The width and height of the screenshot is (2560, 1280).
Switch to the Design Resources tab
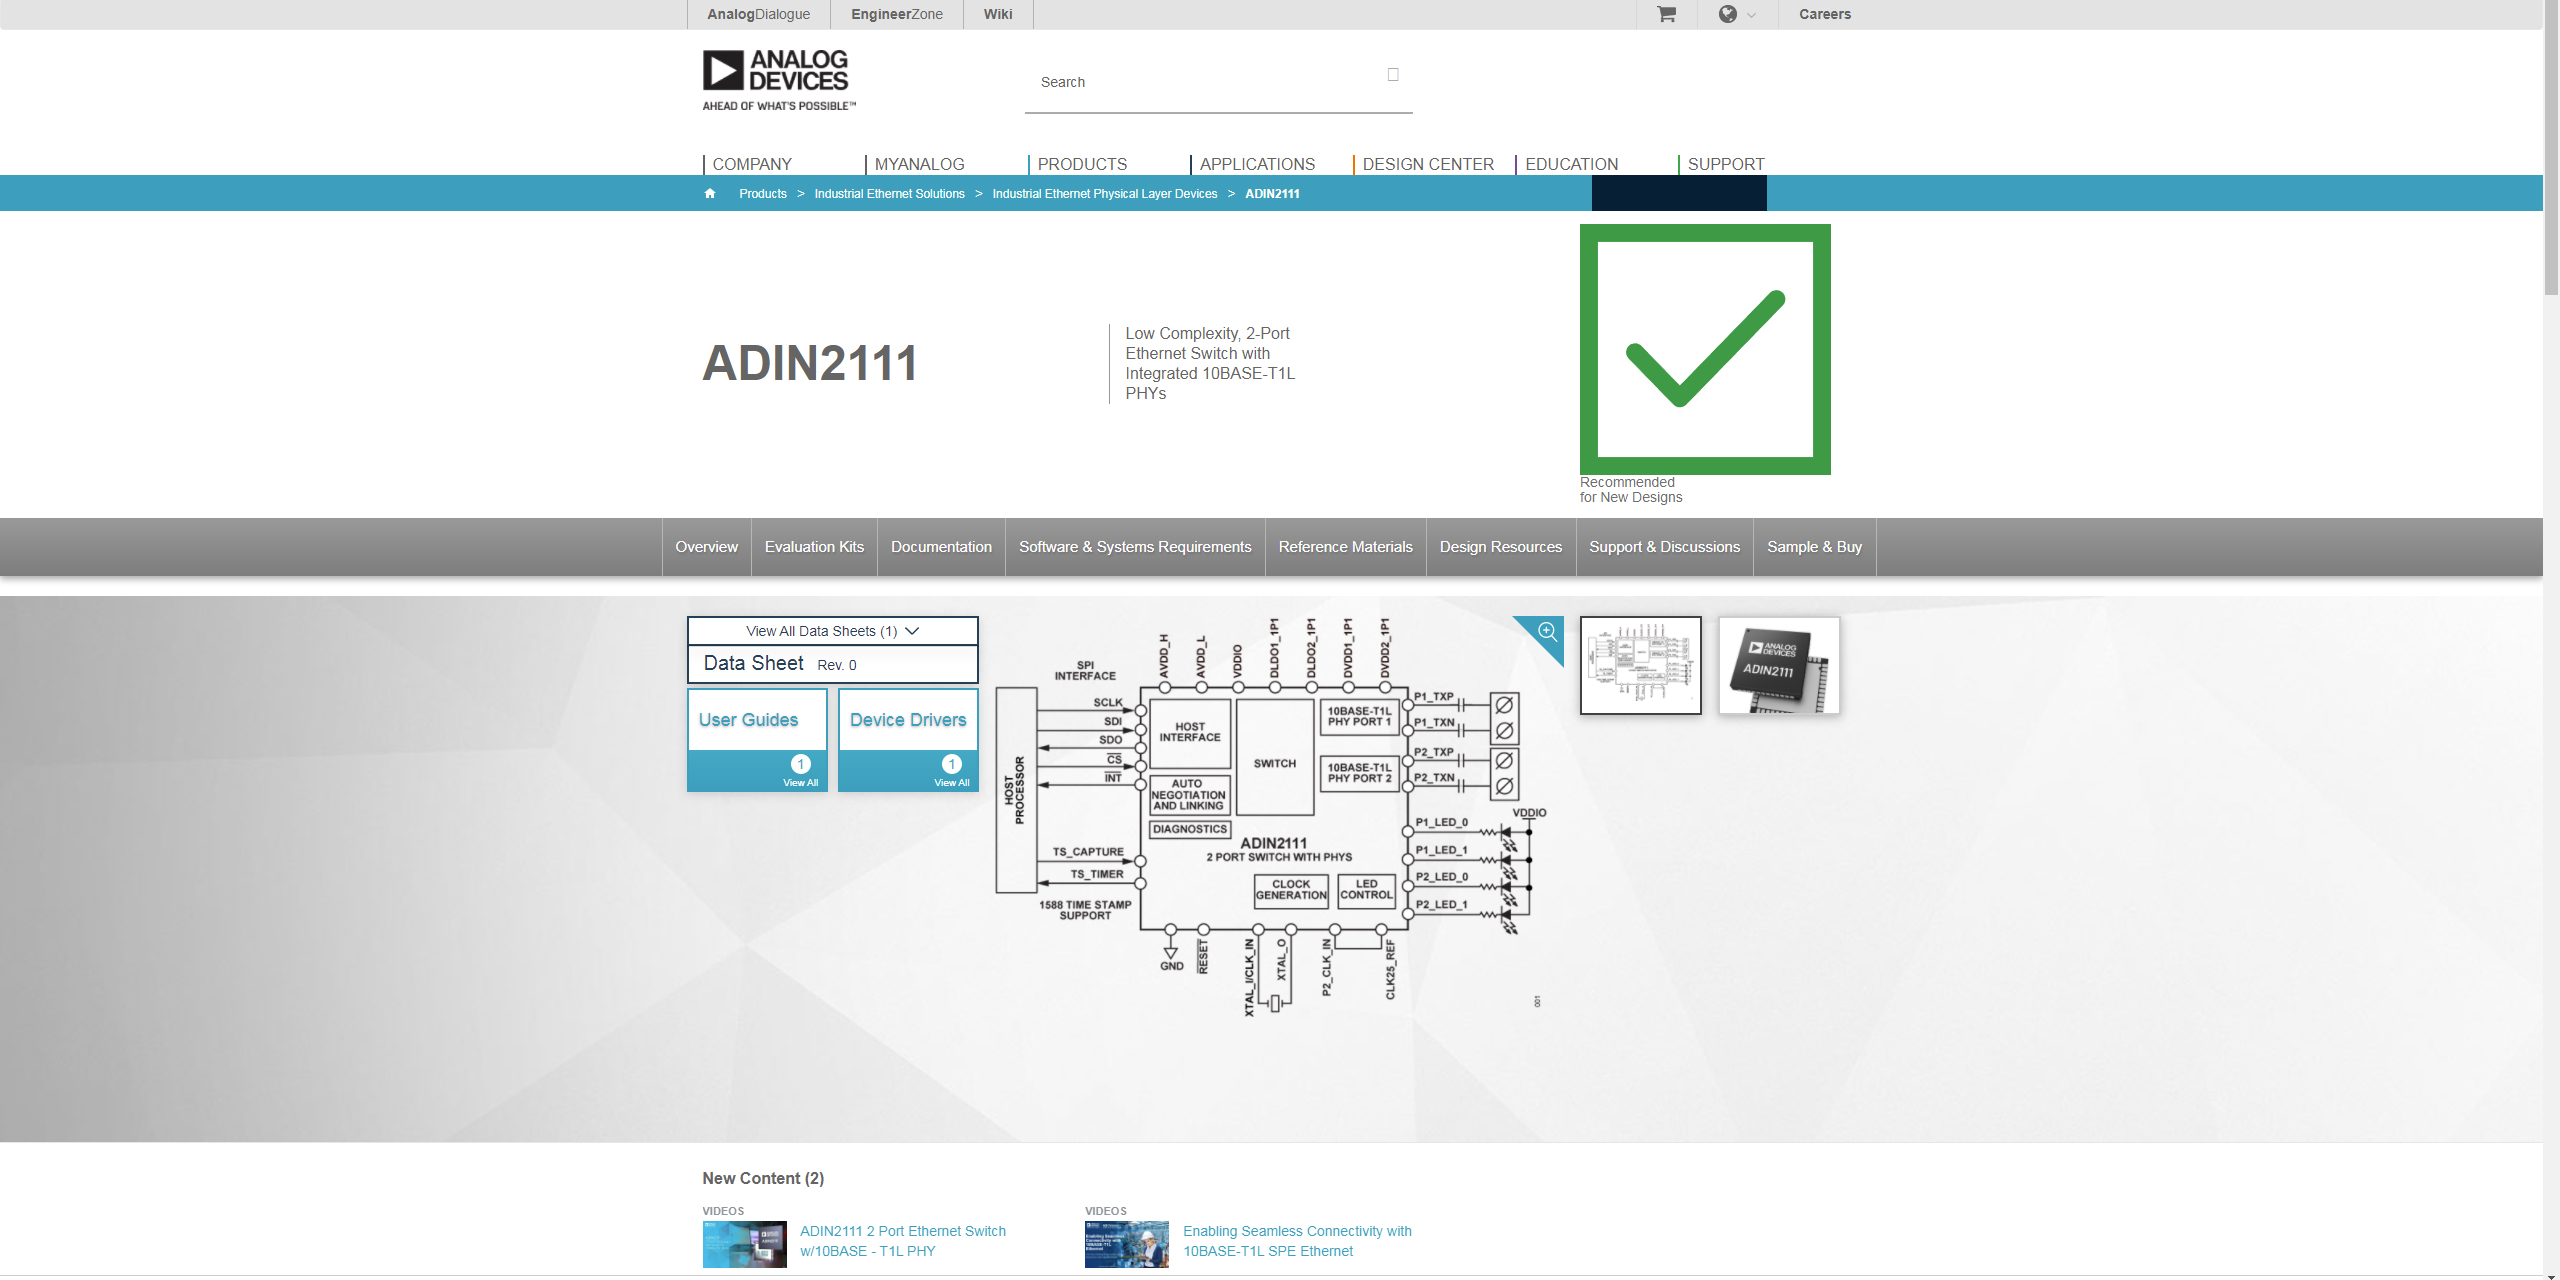[1500, 547]
